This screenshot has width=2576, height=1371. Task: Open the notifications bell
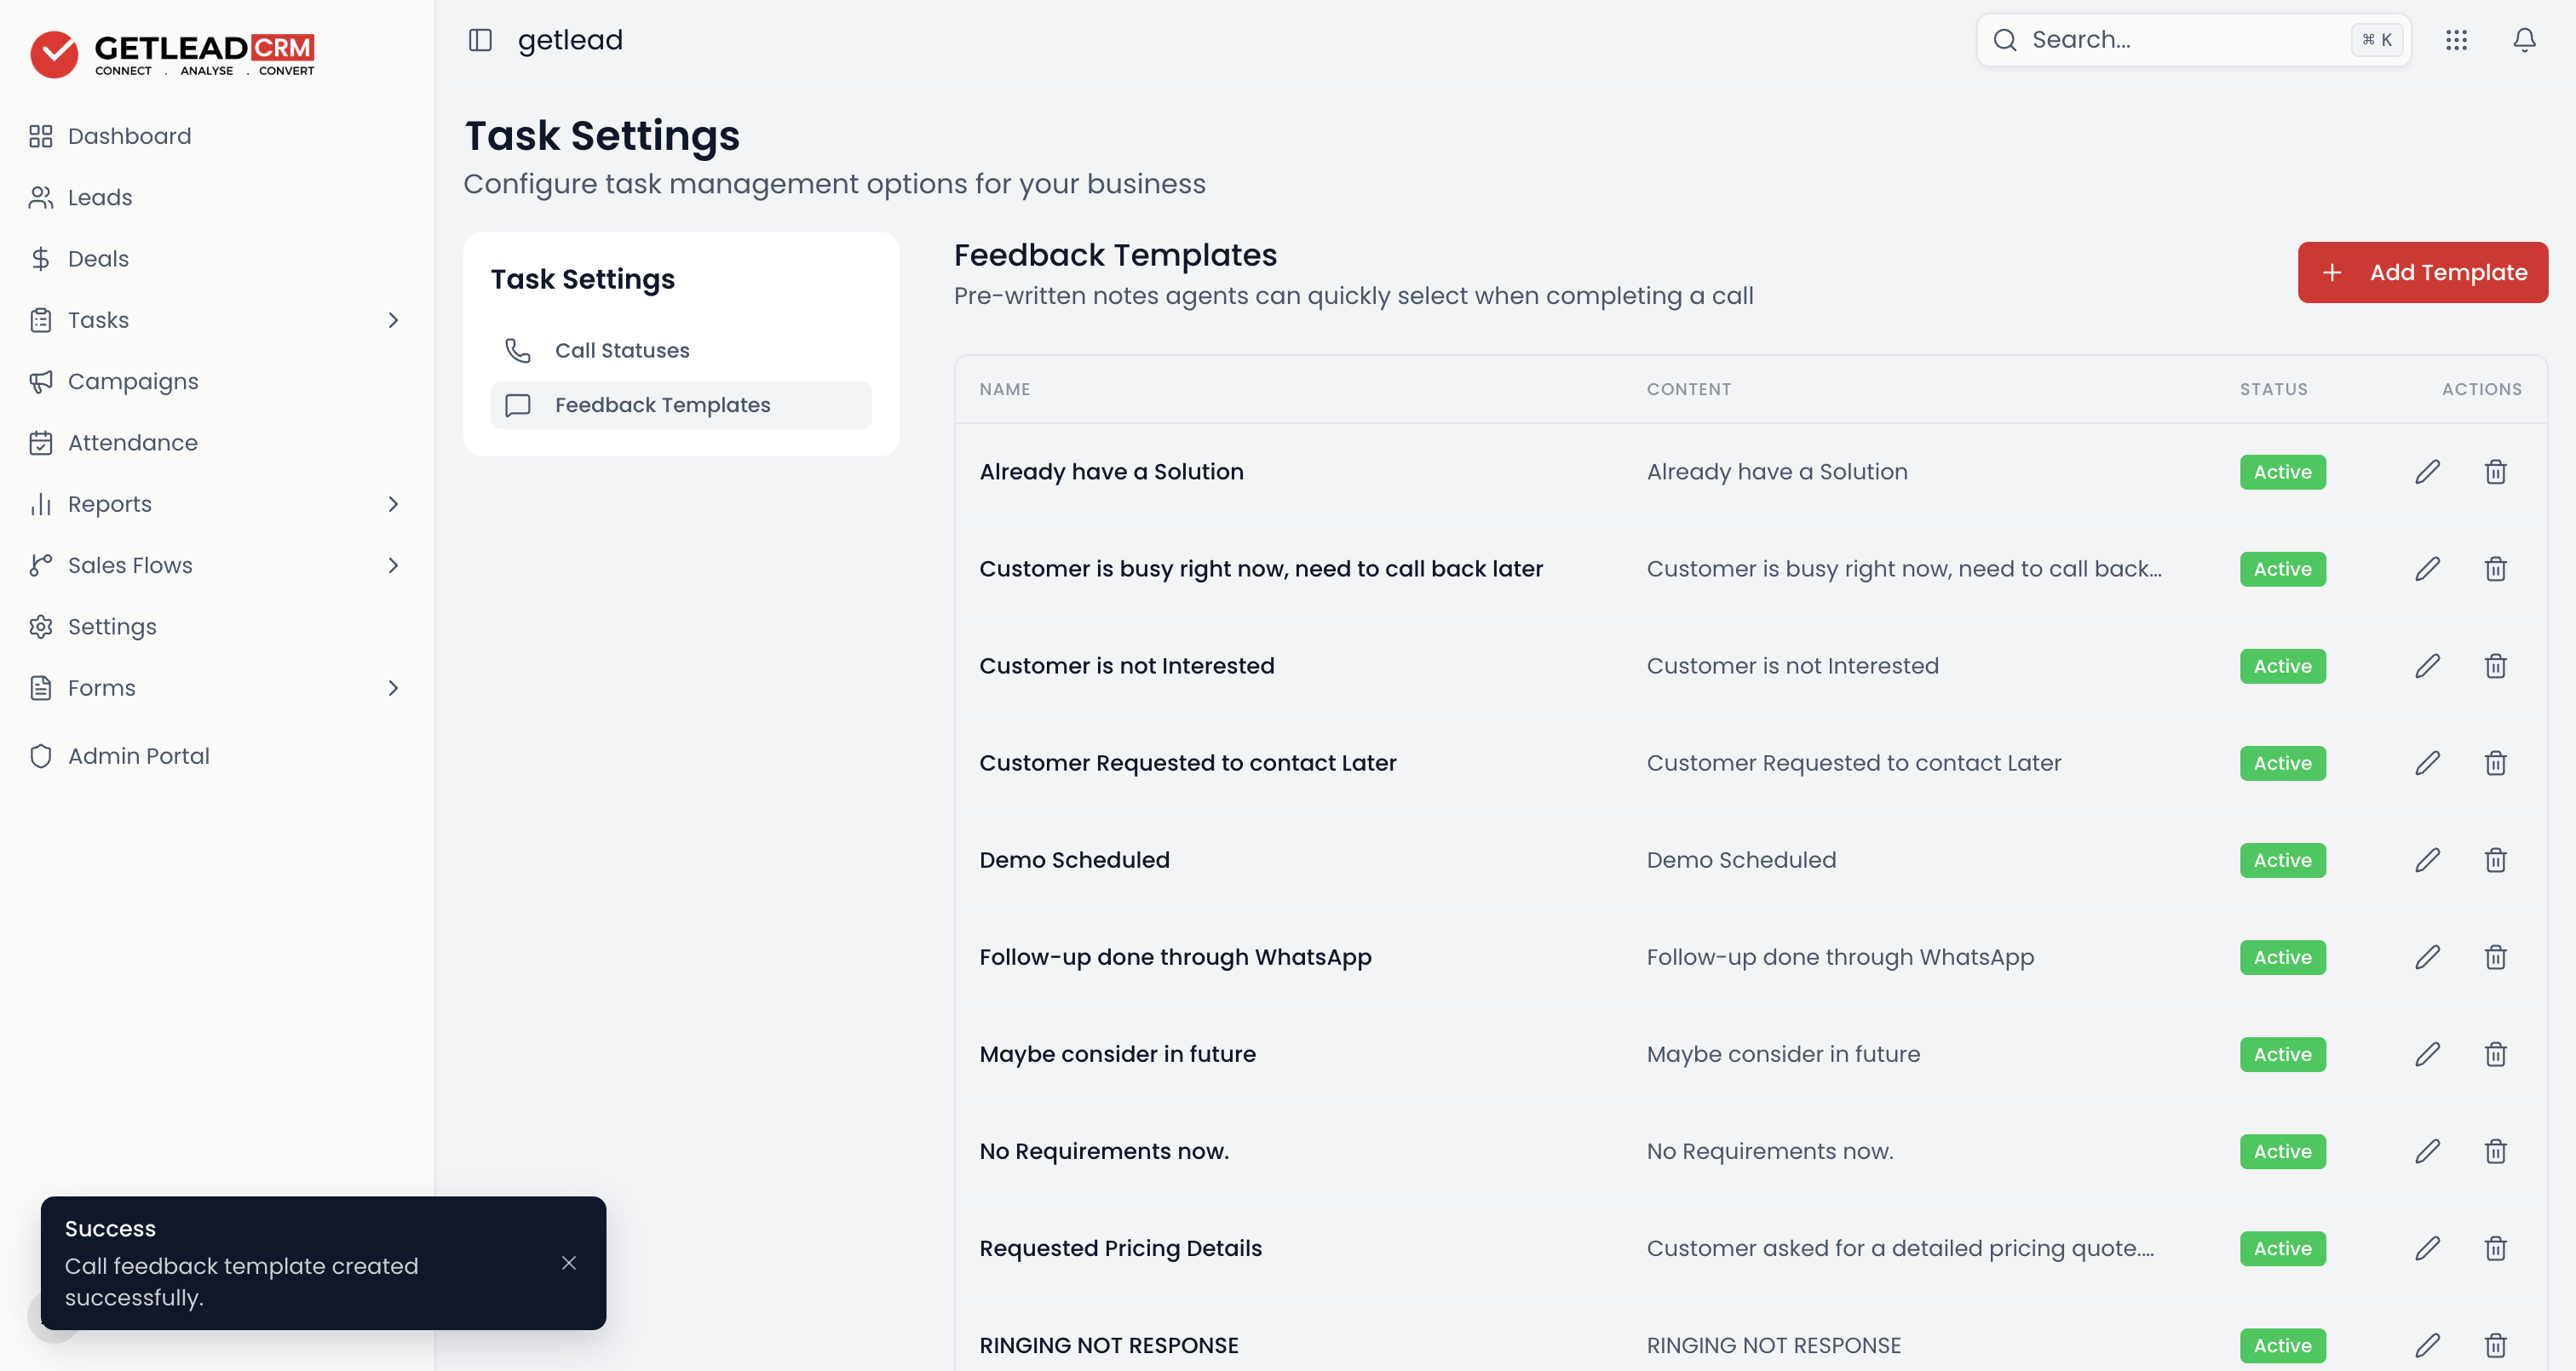click(2524, 40)
